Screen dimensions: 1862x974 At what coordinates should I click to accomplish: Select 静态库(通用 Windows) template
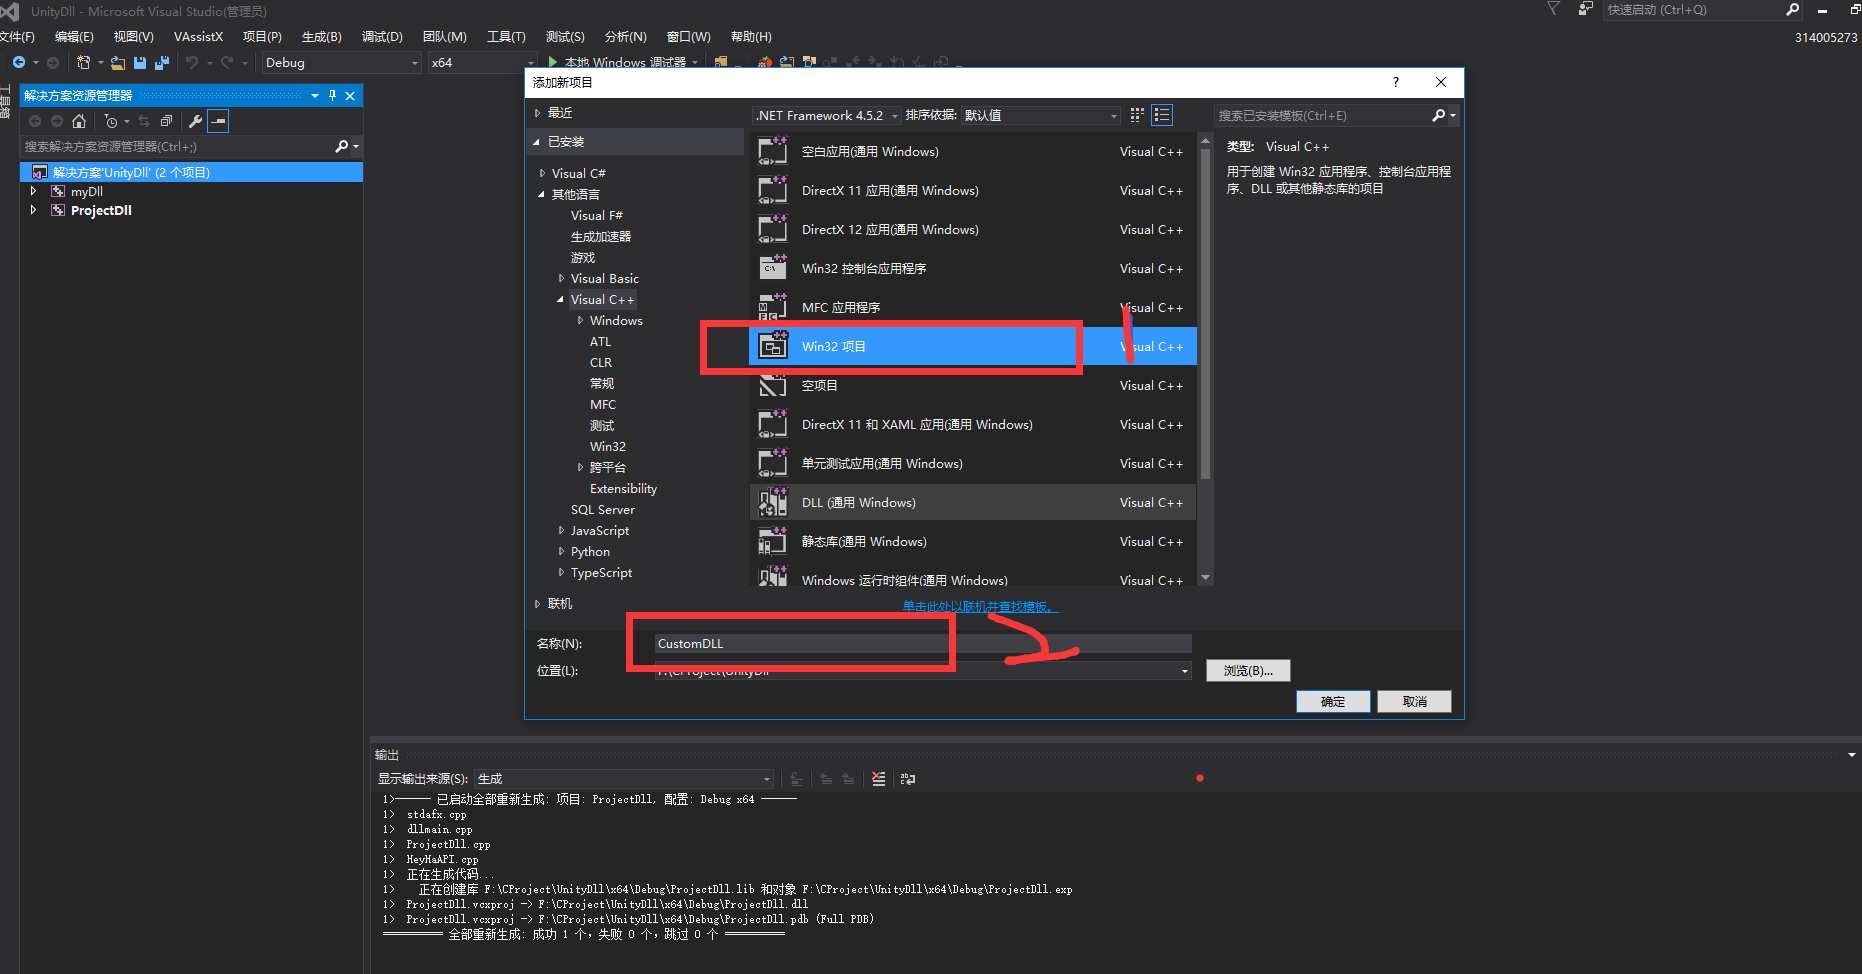tap(972, 541)
